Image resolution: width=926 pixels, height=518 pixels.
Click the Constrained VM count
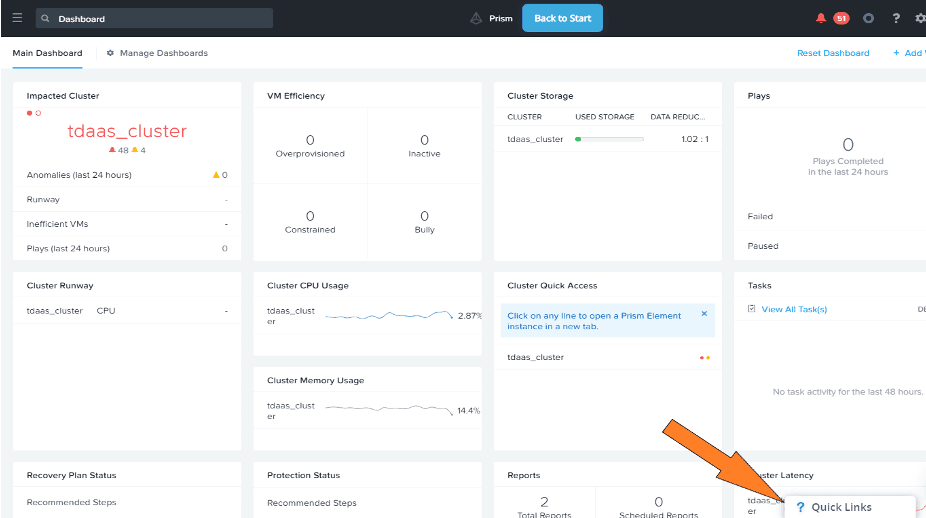click(310, 216)
